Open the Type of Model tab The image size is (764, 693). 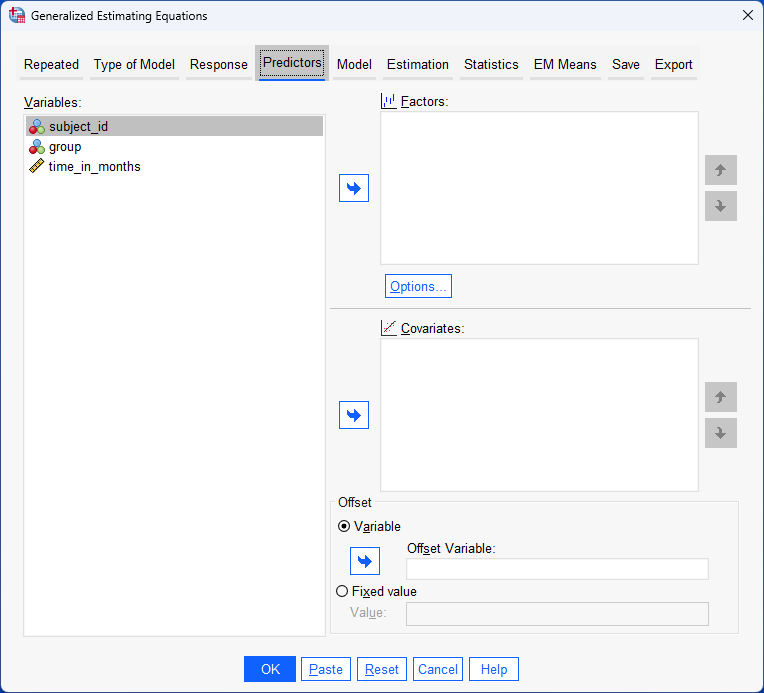pyautogui.click(x=134, y=64)
